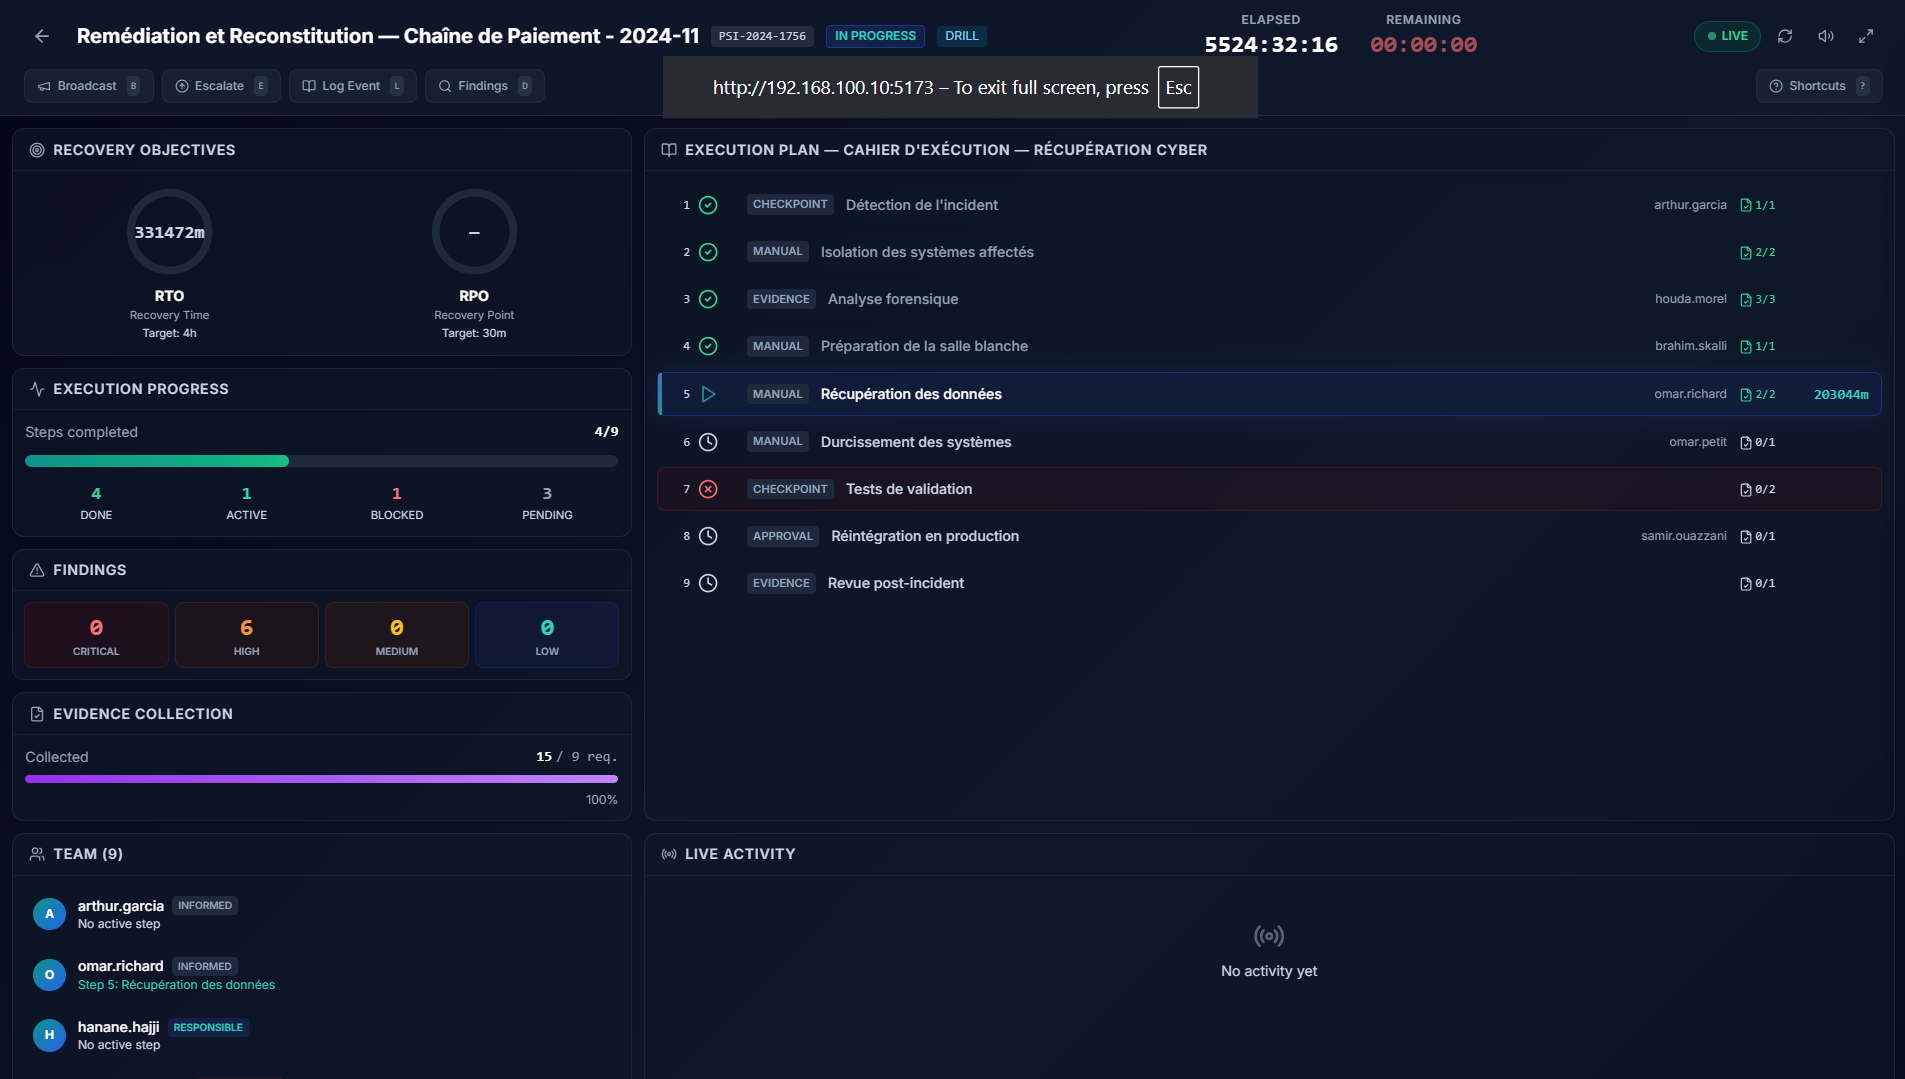This screenshot has height=1079, width=1905.
Task: Click completed check icon for Analyse forensique
Action: pyautogui.click(x=708, y=299)
